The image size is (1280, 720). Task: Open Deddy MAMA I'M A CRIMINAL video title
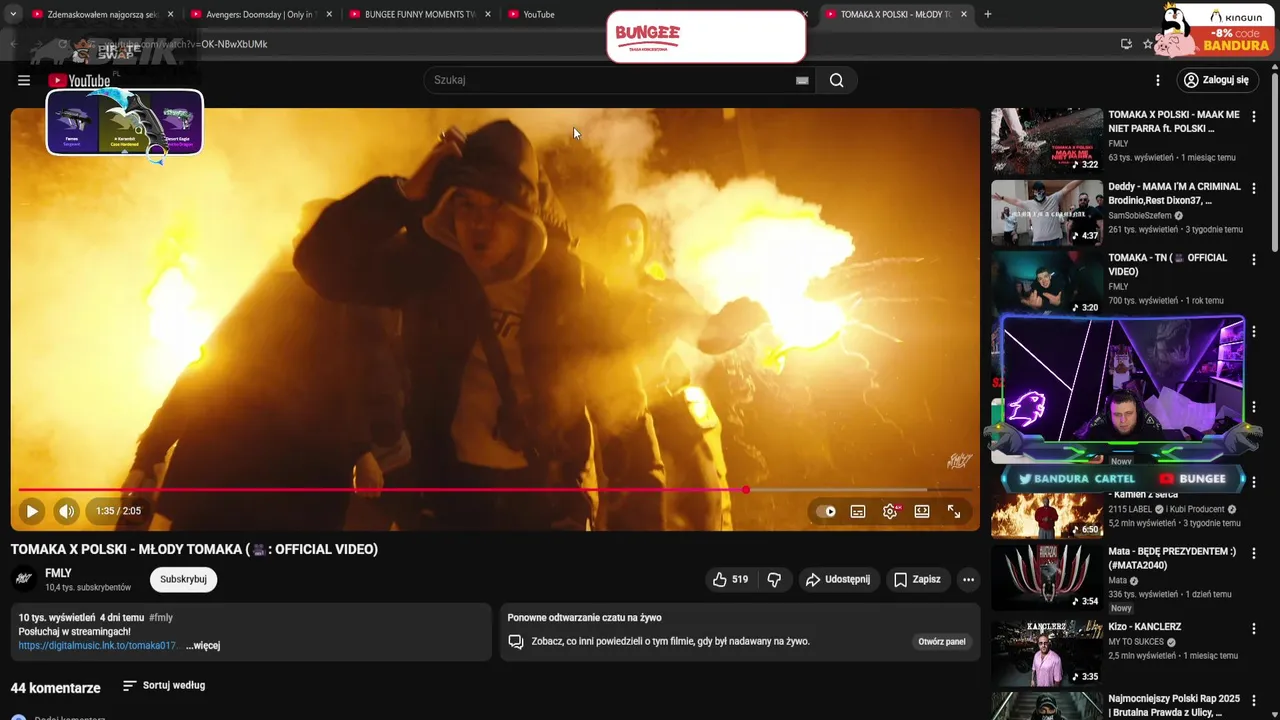(x=1174, y=193)
